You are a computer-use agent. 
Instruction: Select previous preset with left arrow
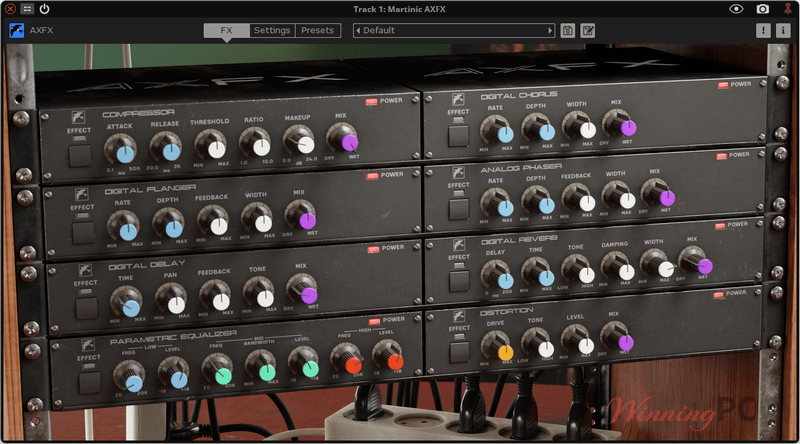point(358,30)
